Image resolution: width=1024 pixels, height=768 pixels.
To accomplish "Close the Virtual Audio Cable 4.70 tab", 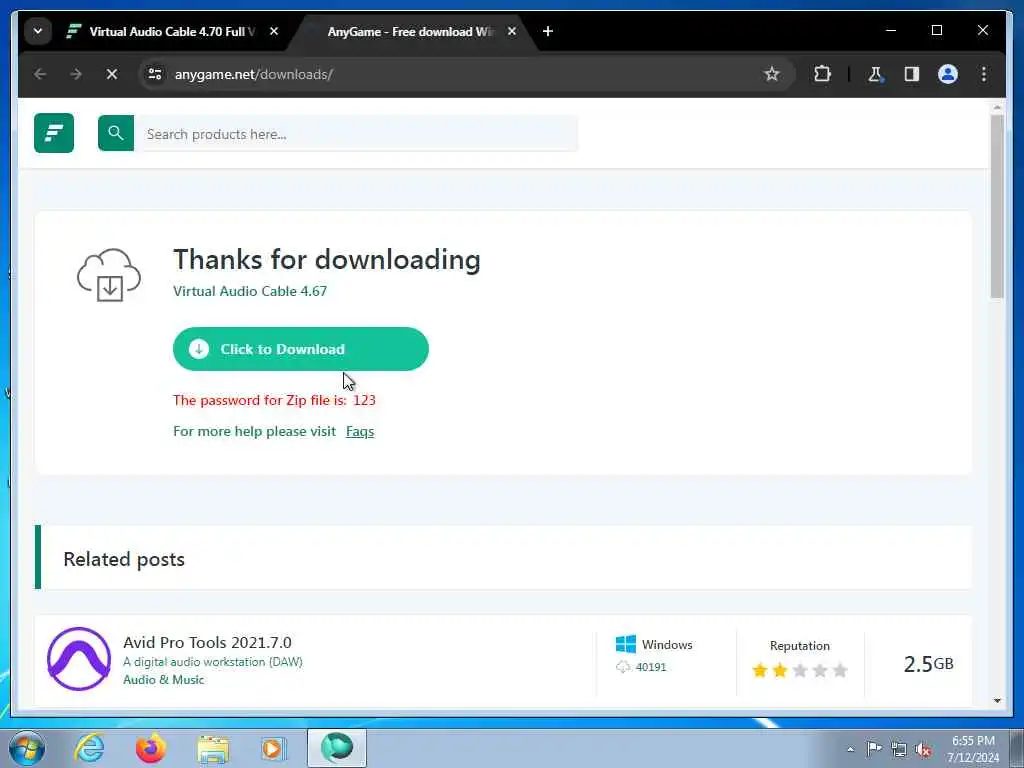I will point(274,31).
